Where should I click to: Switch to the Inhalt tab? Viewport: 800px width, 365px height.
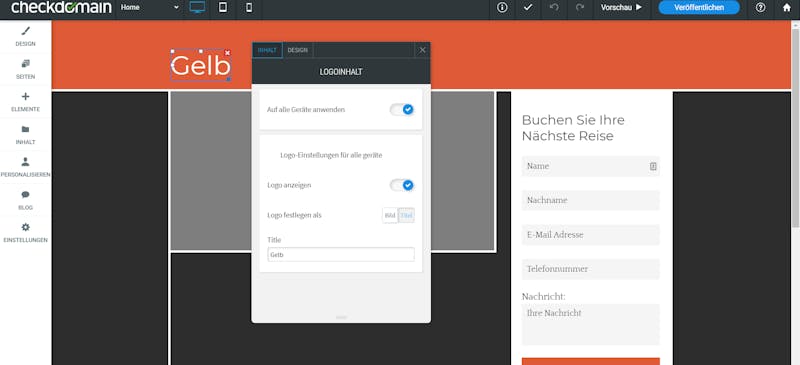267,50
